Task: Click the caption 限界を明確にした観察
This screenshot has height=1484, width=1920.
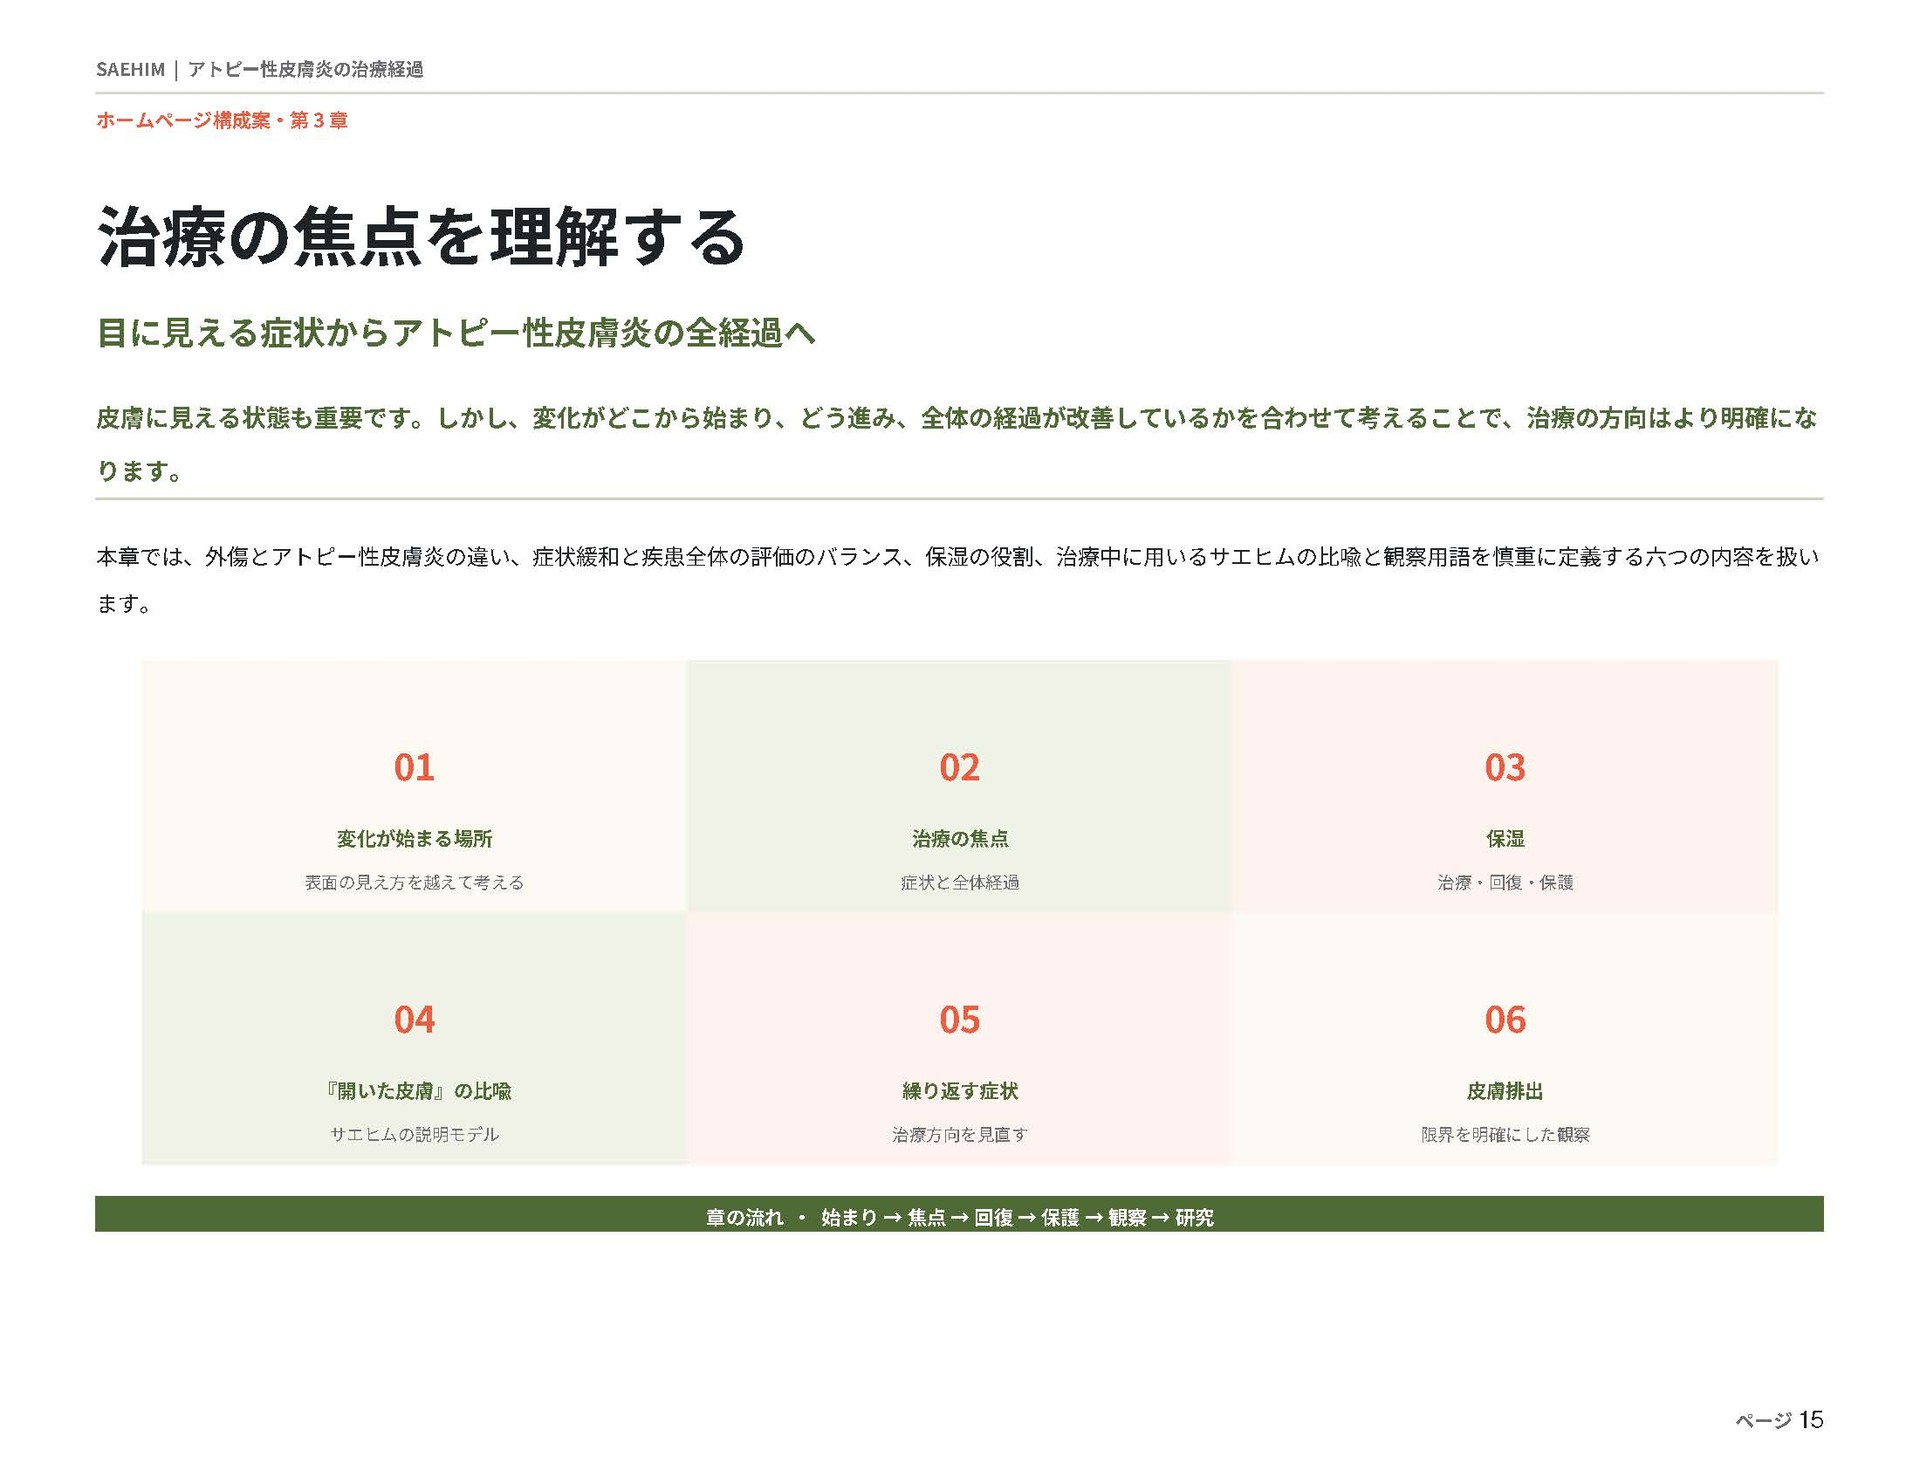Action: (x=1505, y=1134)
